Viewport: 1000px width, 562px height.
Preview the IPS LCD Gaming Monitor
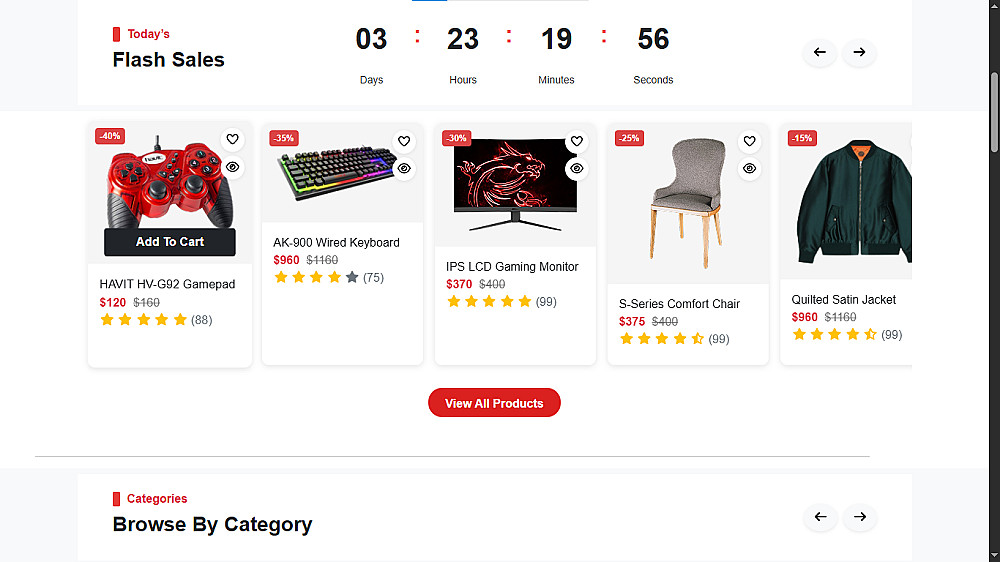click(576, 169)
